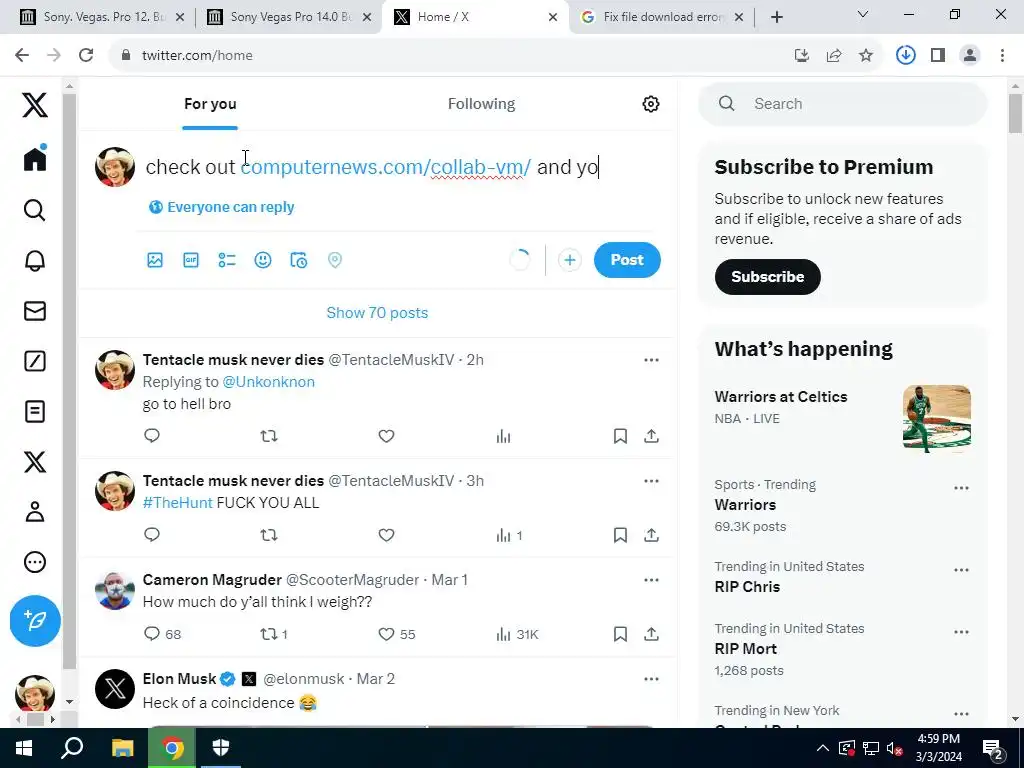Go to Home via house icon
Viewport: 1024px width, 768px height.
coord(35,158)
